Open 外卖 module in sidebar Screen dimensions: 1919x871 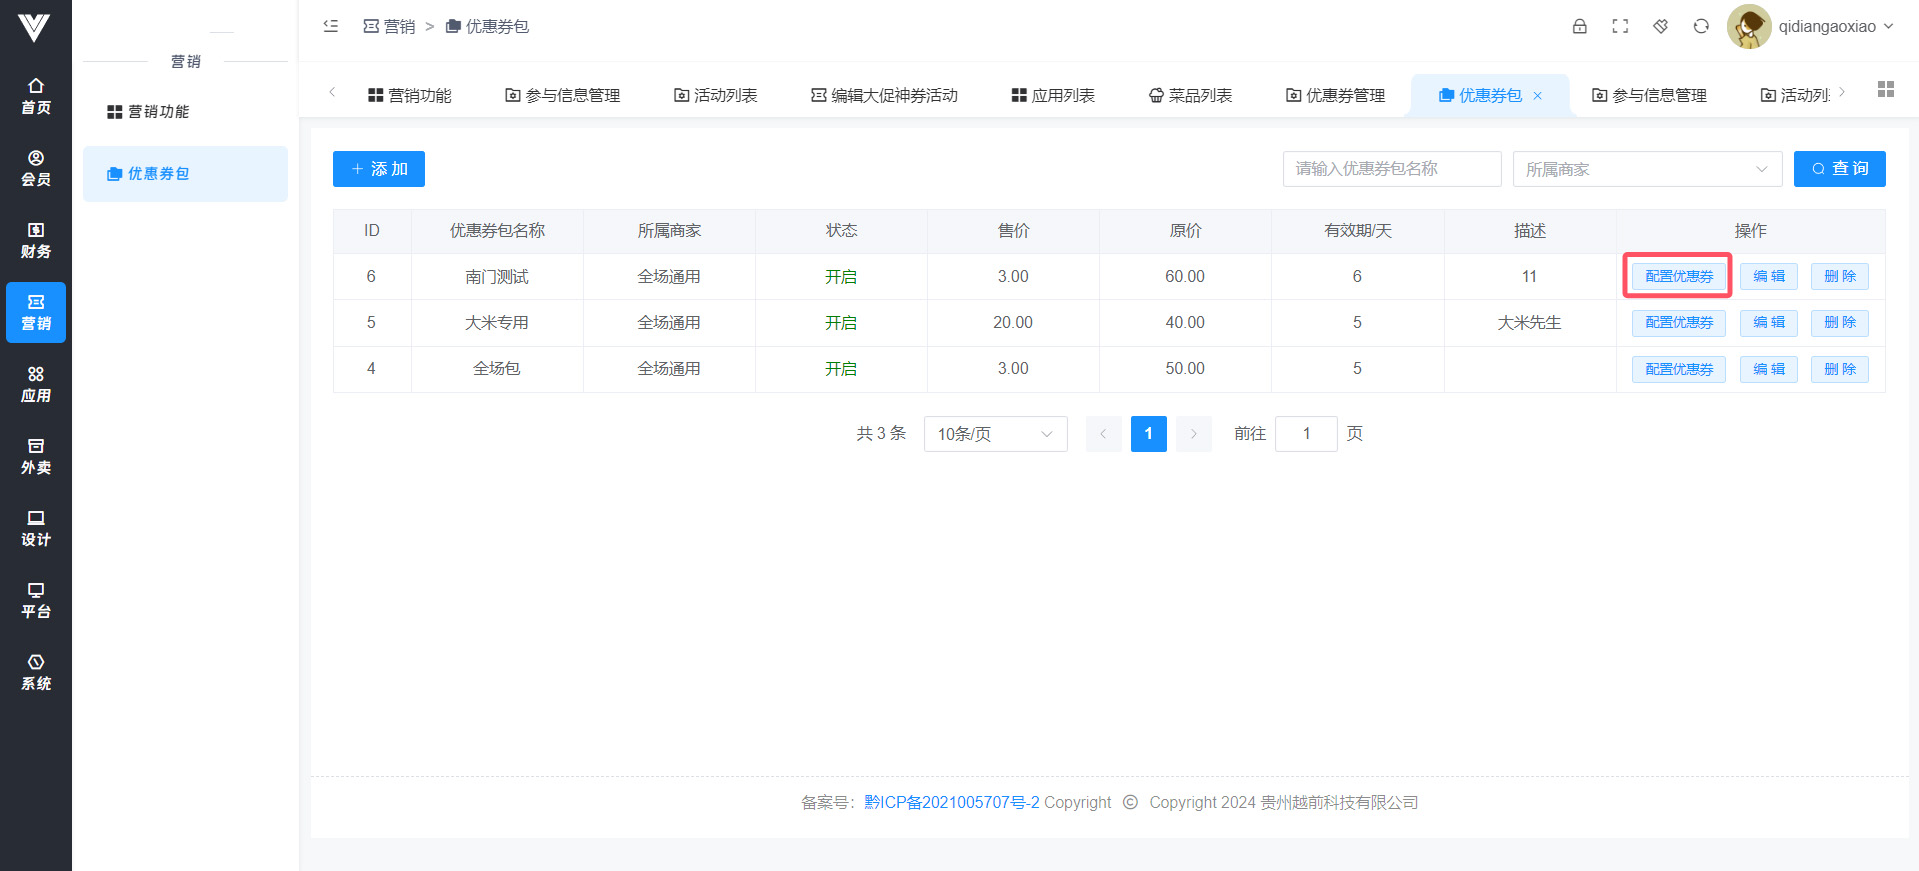tap(36, 456)
